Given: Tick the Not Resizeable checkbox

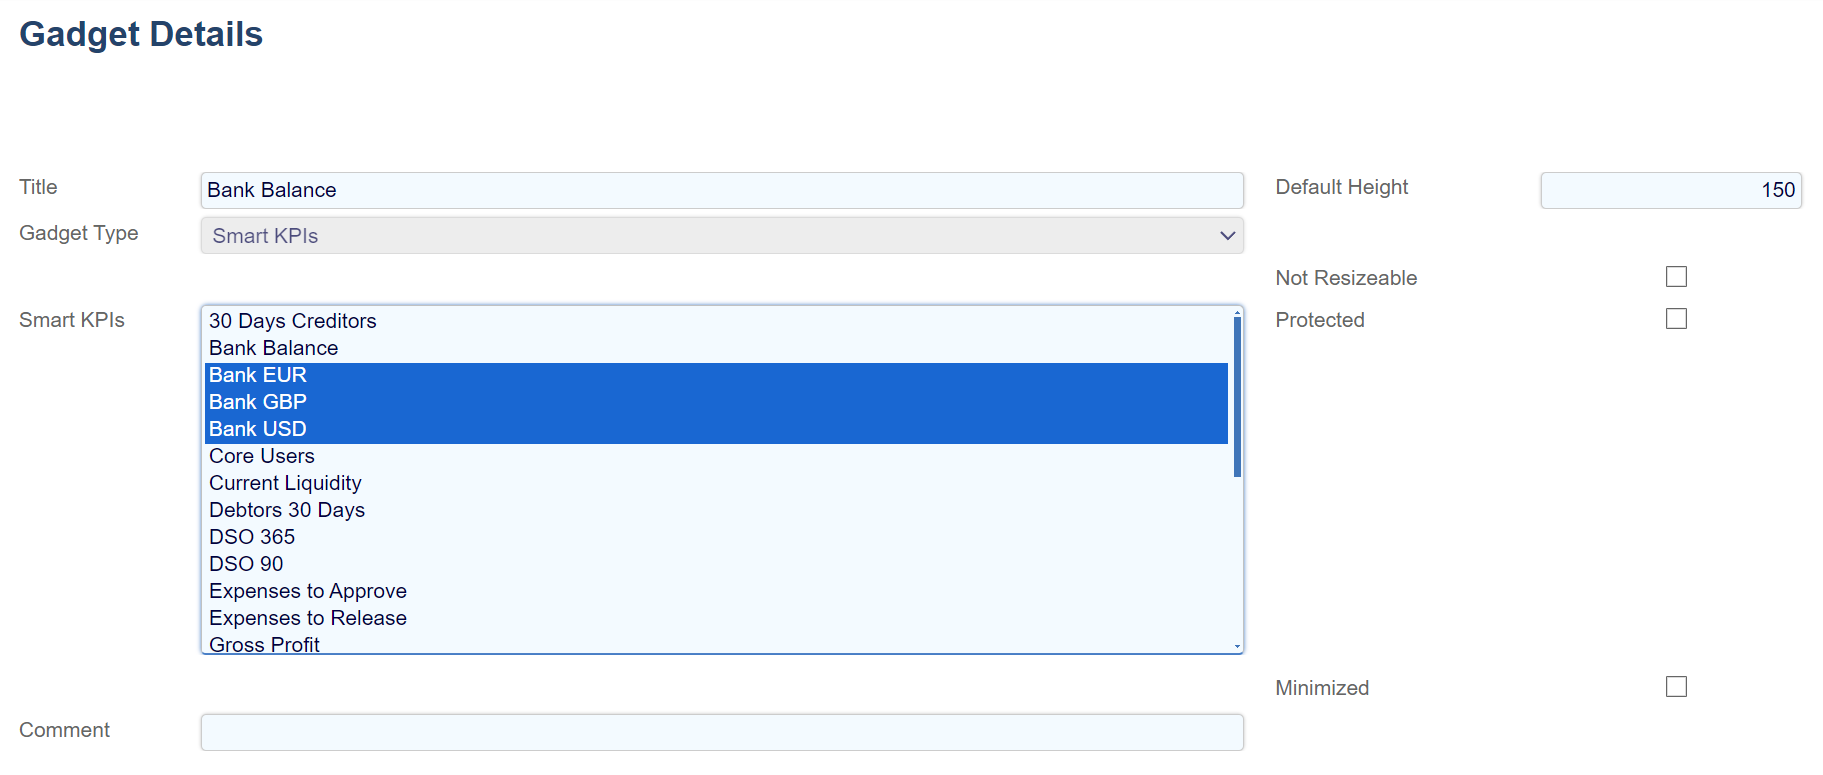Looking at the screenshot, I should 1676,277.
